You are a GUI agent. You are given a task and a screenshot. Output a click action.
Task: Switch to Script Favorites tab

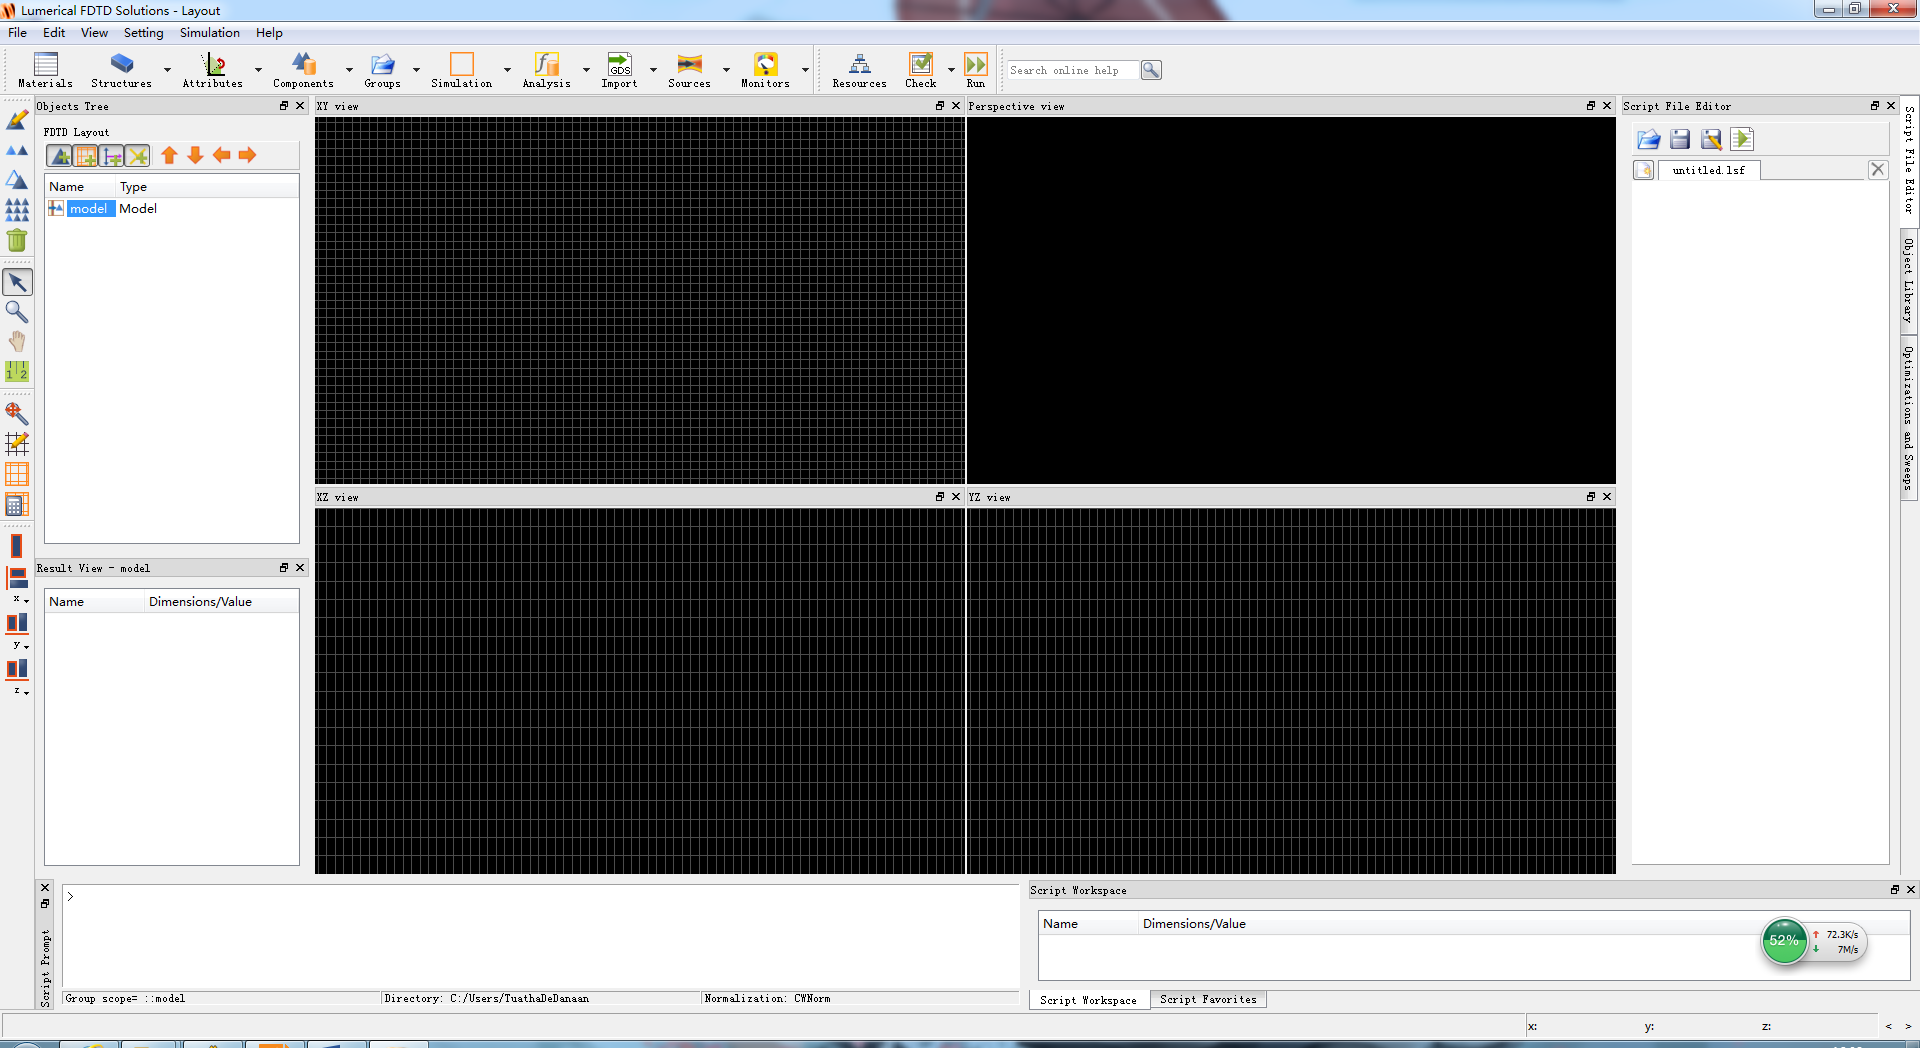1208,999
